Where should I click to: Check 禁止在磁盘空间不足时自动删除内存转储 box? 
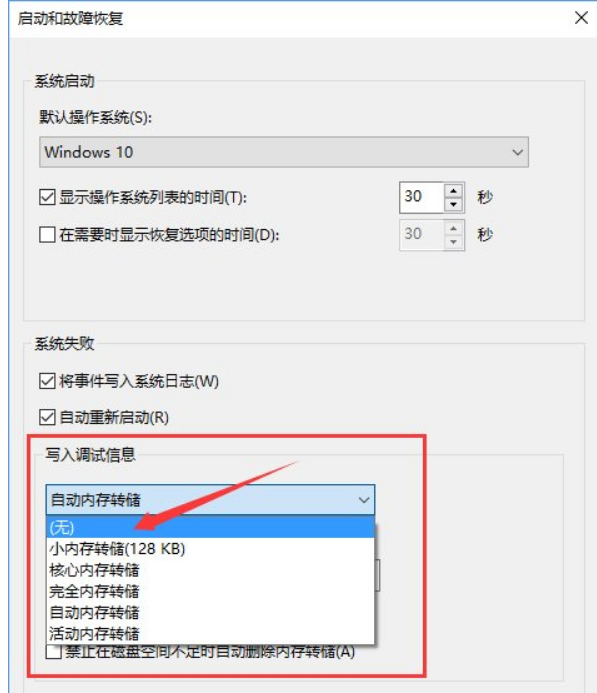[53, 652]
